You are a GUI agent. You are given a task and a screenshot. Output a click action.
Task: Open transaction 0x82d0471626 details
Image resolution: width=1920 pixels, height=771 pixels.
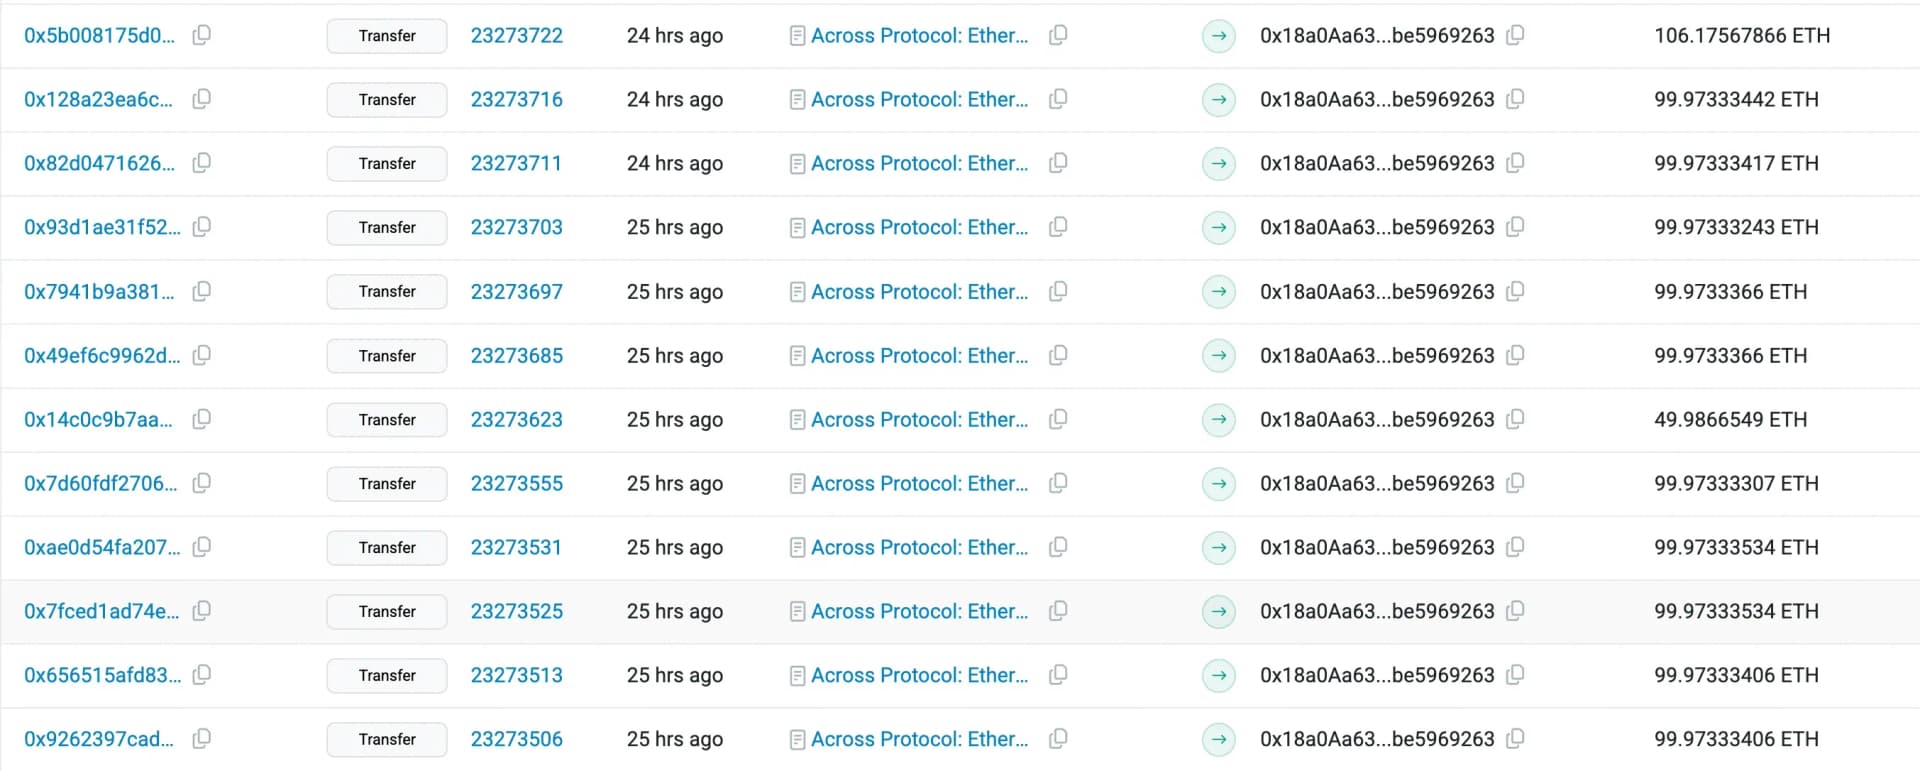pos(99,164)
